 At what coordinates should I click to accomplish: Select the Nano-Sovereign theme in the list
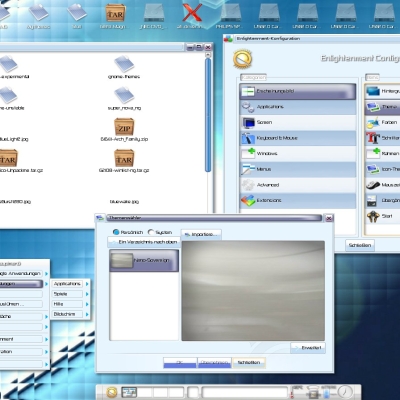pyautogui.click(x=144, y=260)
